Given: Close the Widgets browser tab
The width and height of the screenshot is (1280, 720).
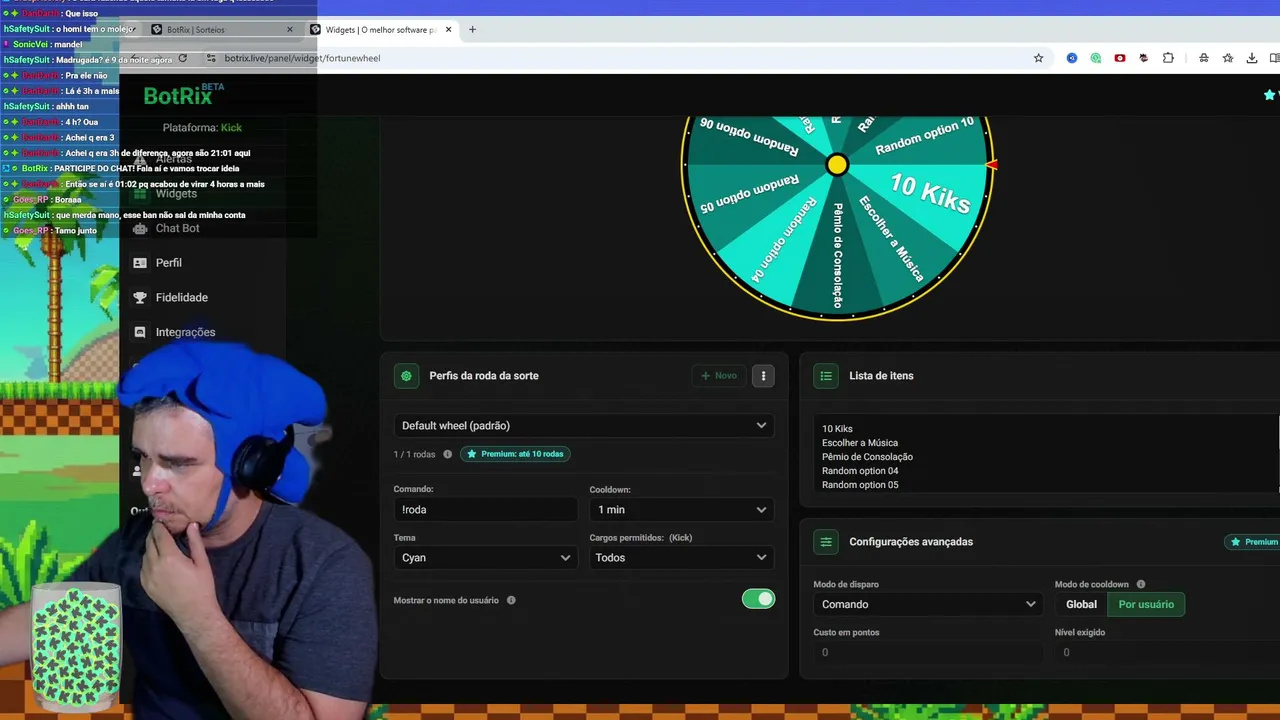Looking at the screenshot, I should pyautogui.click(x=448, y=29).
